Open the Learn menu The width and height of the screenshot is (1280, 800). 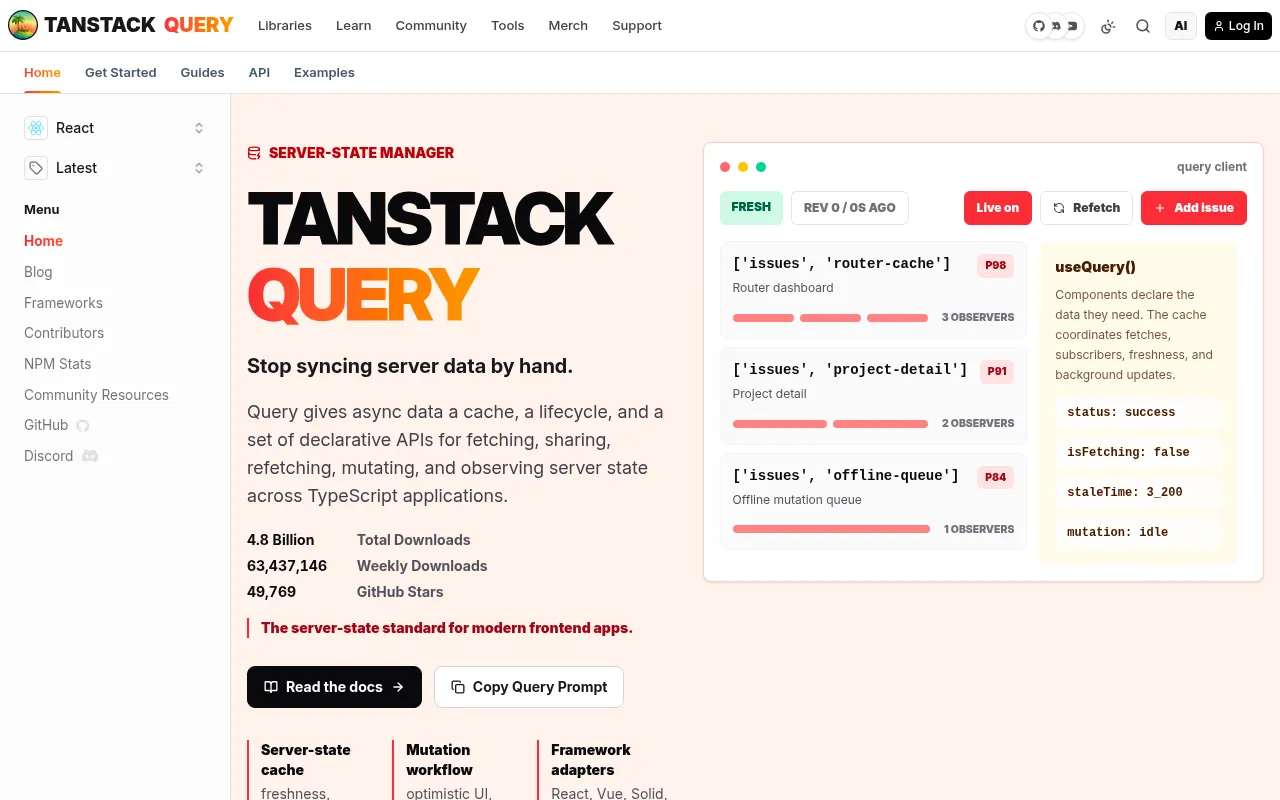click(x=353, y=25)
